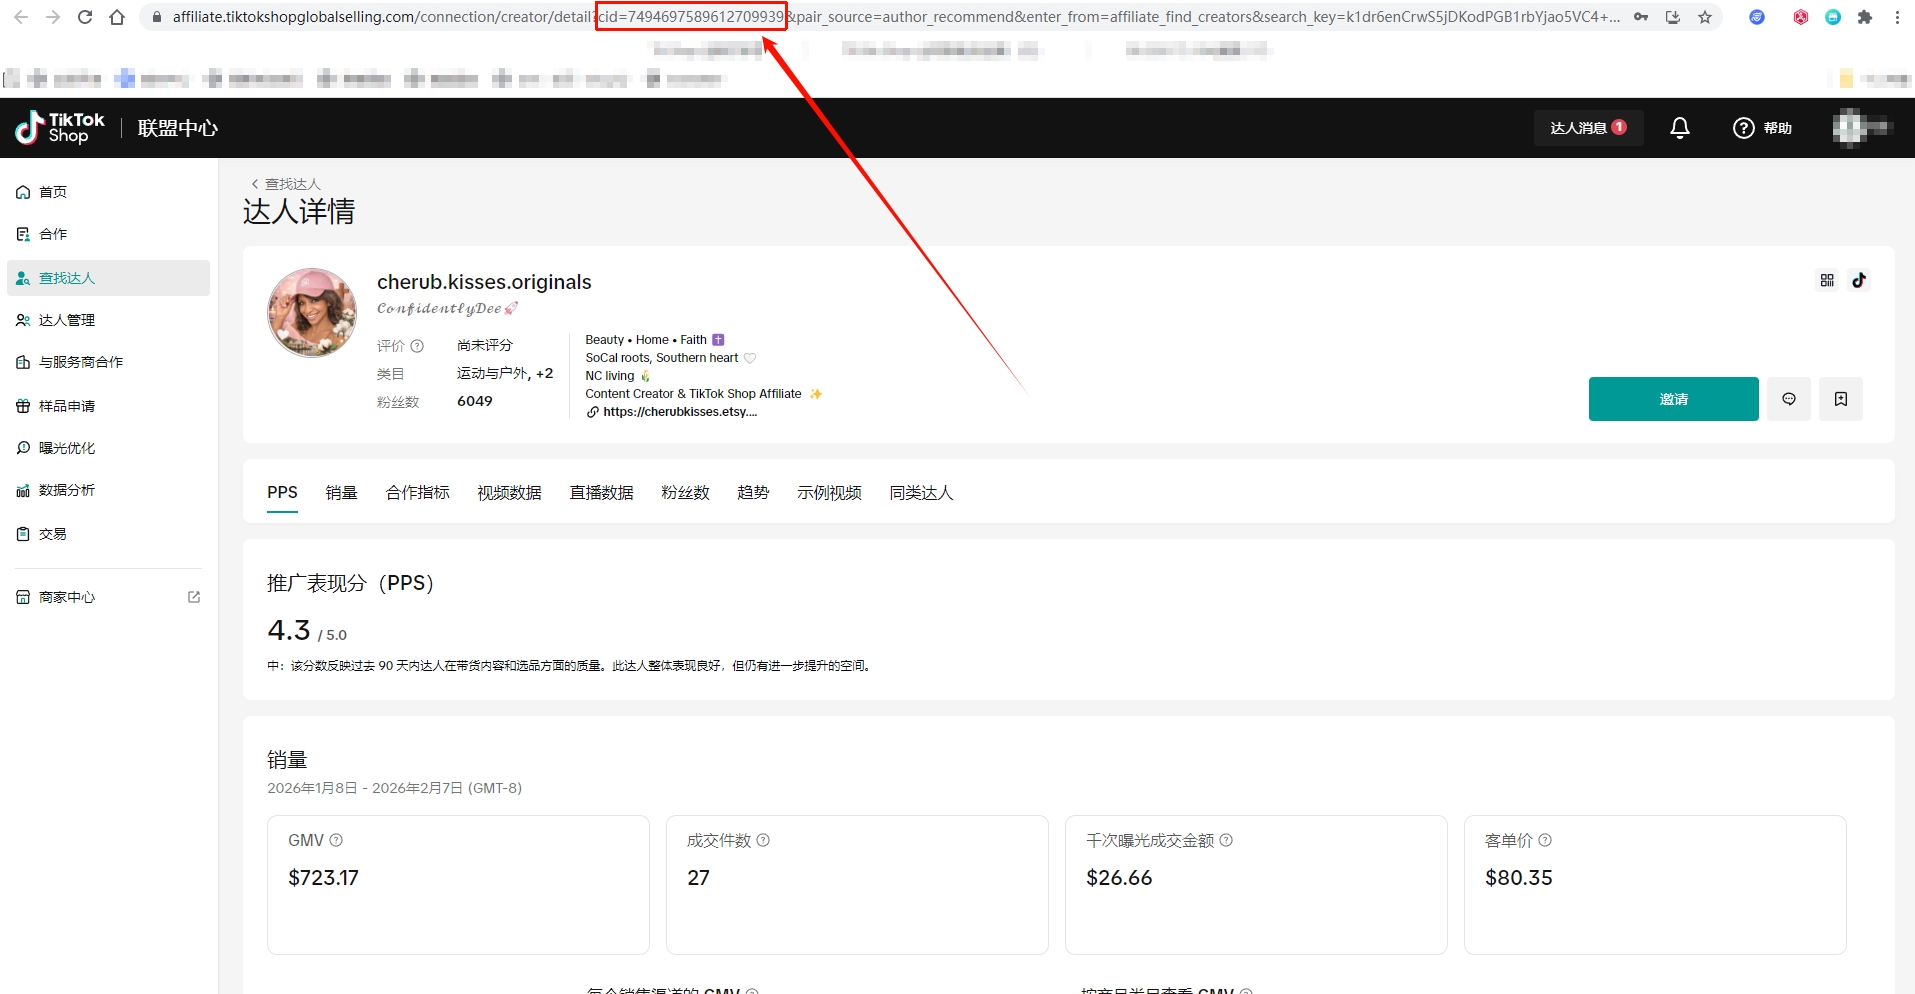Click the chat message icon beside 邀请
This screenshot has height=994, width=1915.
[x=1788, y=399]
